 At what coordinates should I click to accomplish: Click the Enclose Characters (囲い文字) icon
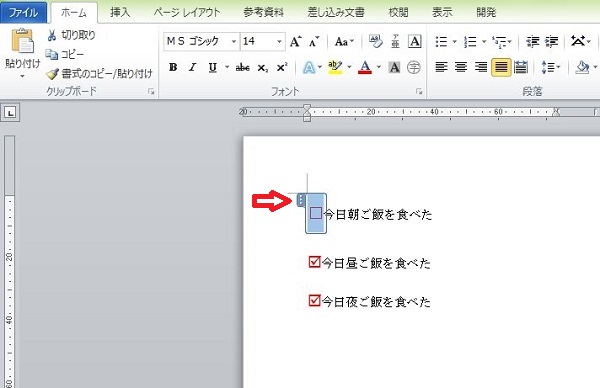pos(414,68)
